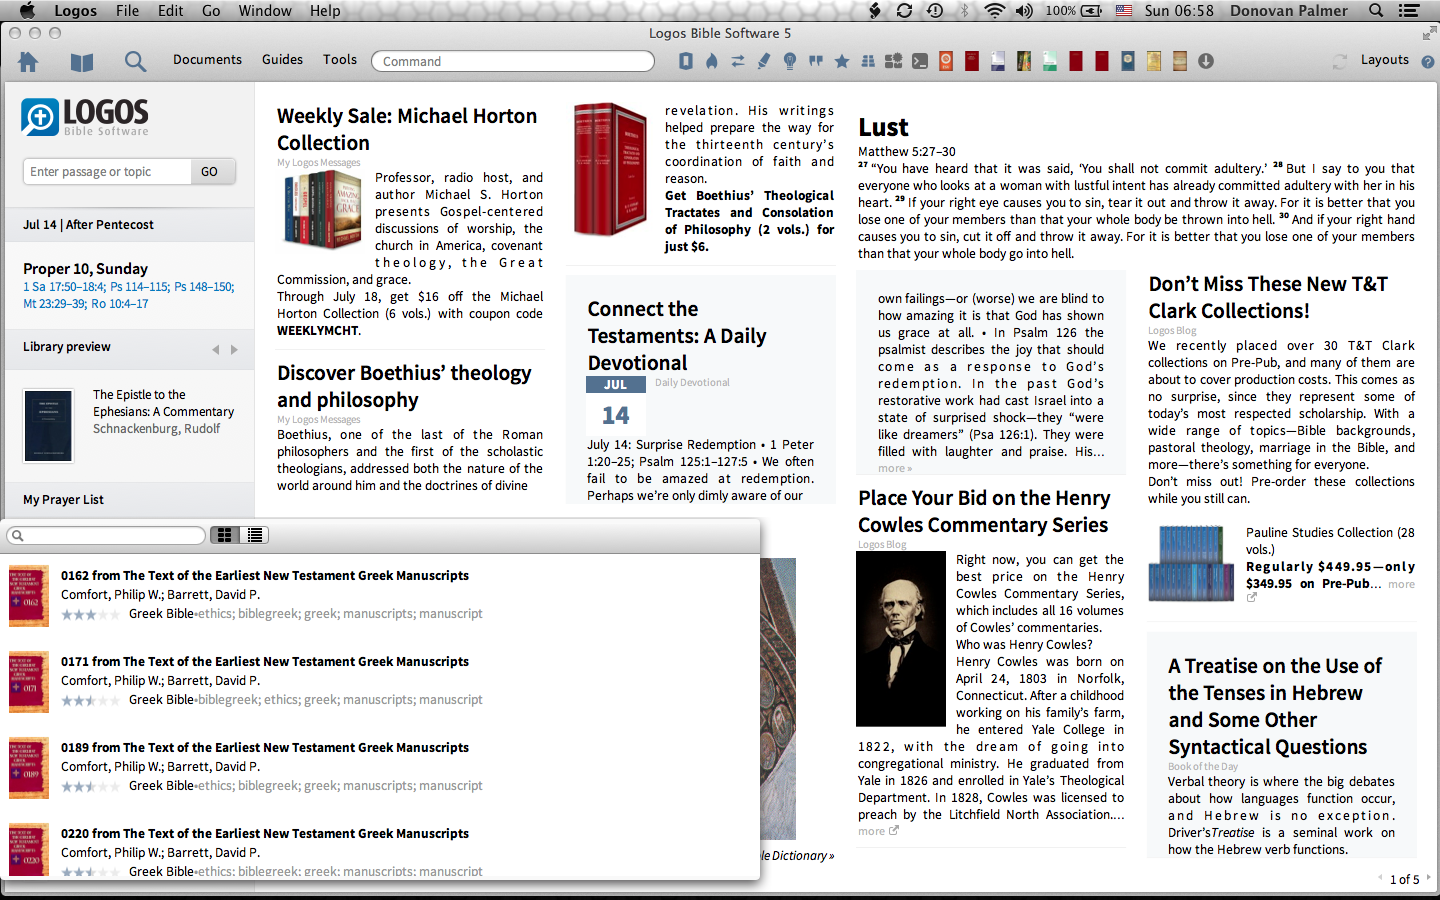Select the highlighter shortcut icon

764,61
